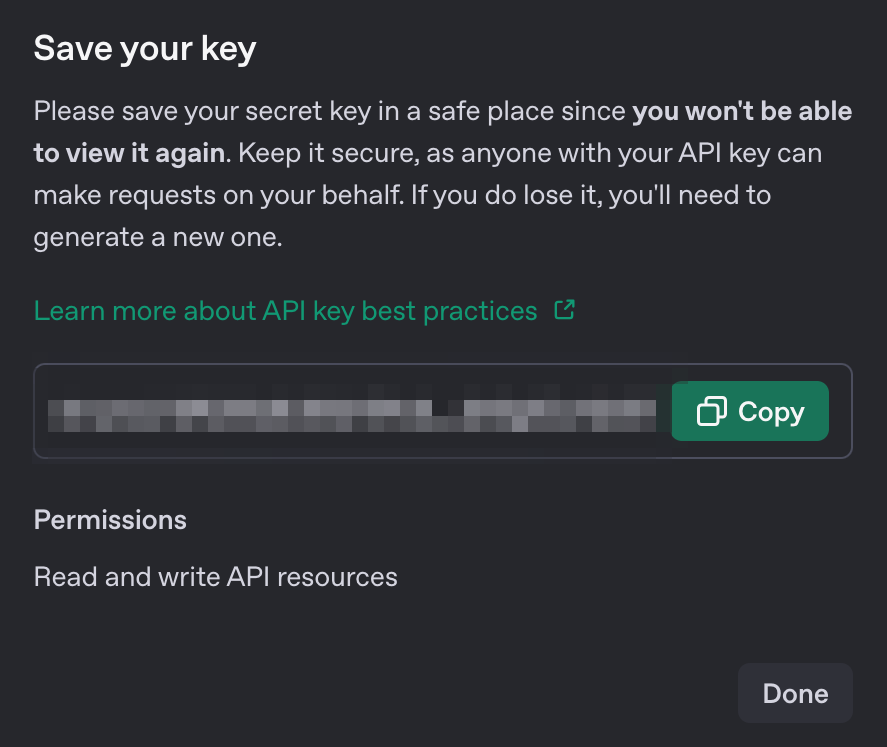Image resolution: width=887 pixels, height=747 pixels.
Task: Click the Save your key dialog title
Action: 144,47
